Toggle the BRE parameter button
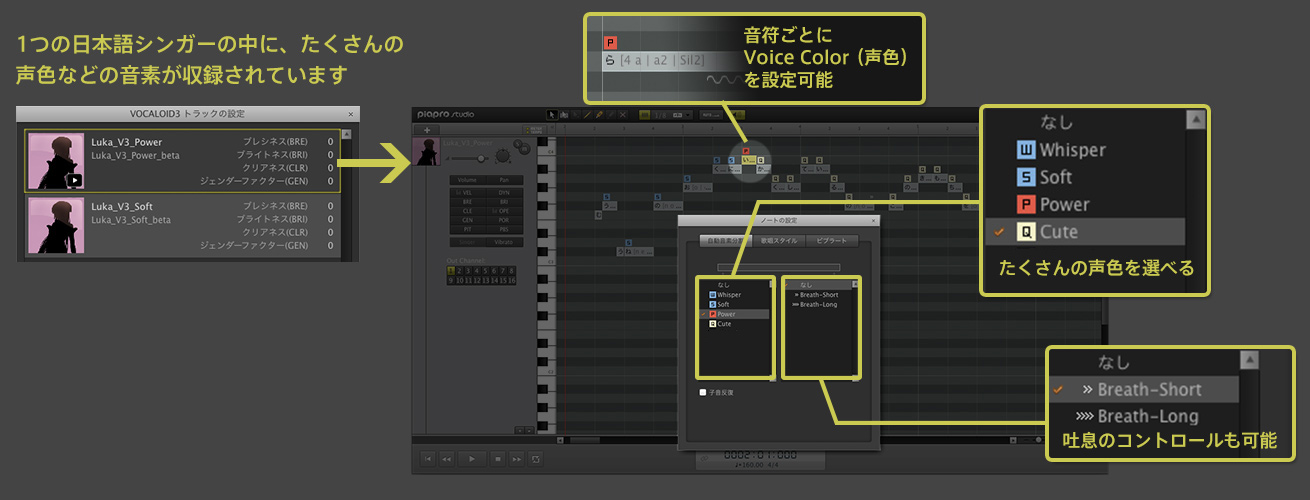This screenshot has height=500, width=1310. click(468, 202)
